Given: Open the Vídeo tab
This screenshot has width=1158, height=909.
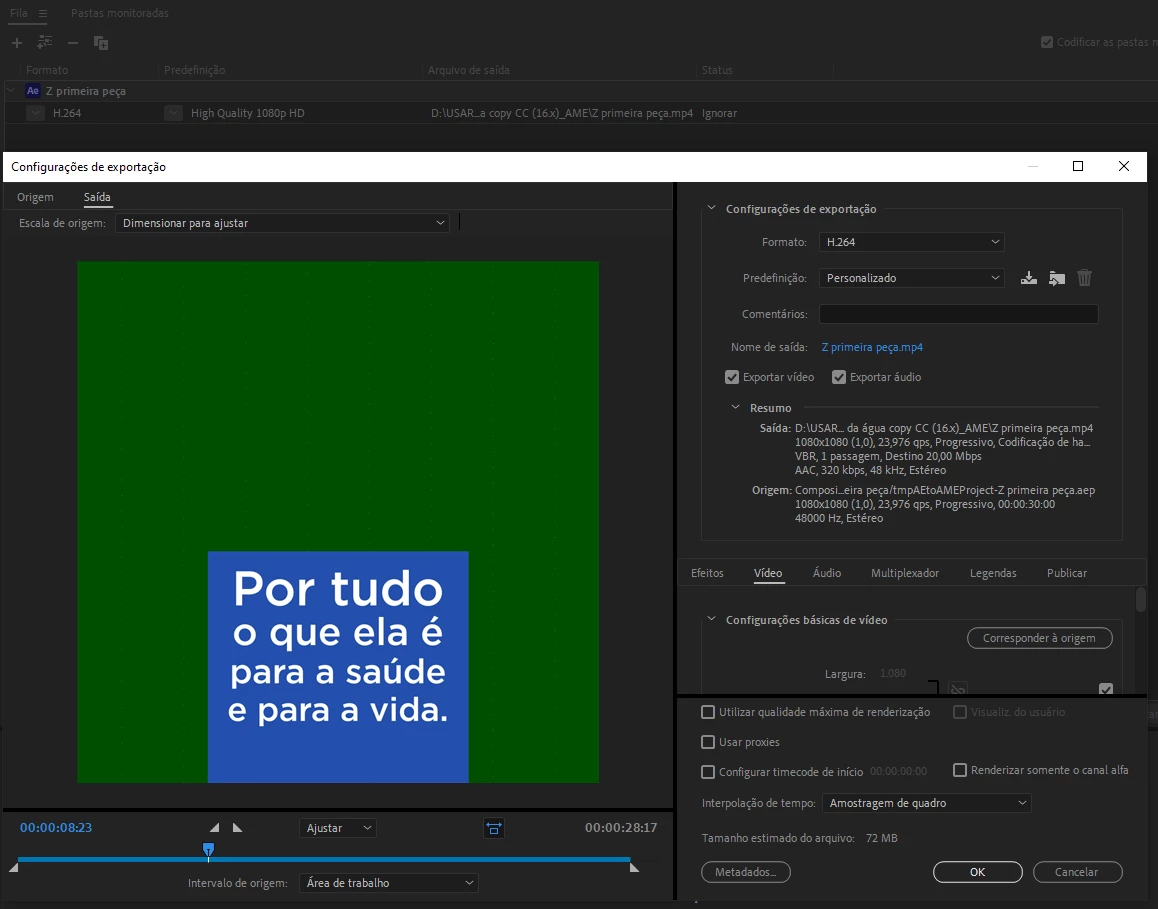Looking at the screenshot, I should pyautogui.click(x=768, y=573).
